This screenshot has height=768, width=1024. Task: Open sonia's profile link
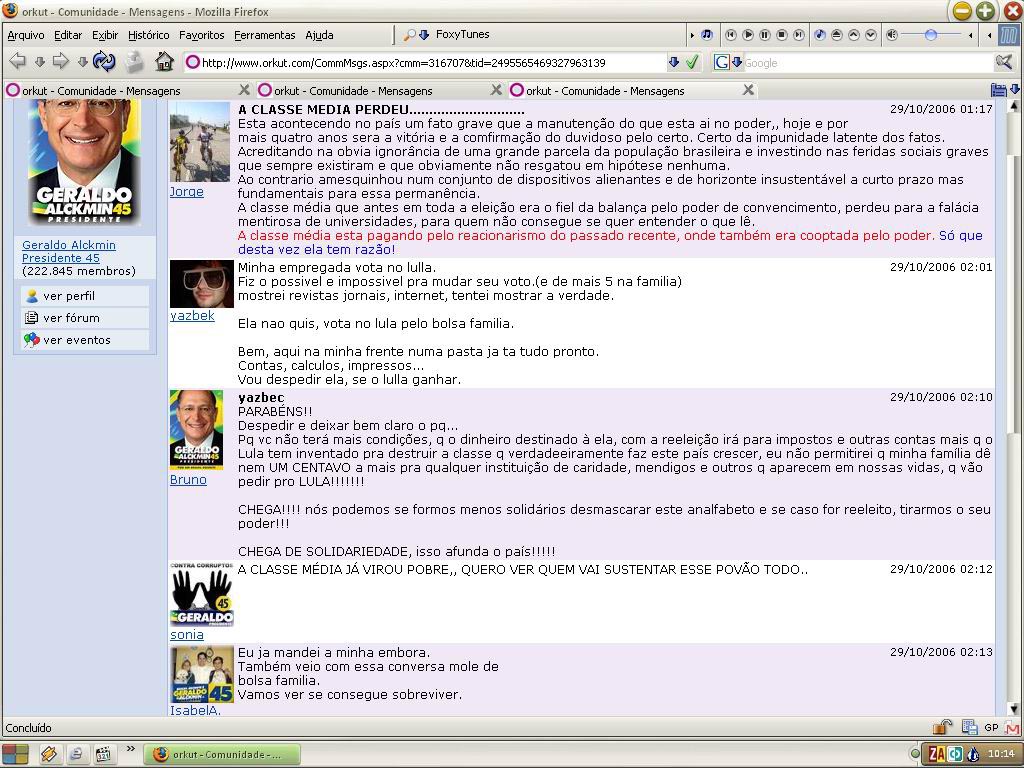187,635
